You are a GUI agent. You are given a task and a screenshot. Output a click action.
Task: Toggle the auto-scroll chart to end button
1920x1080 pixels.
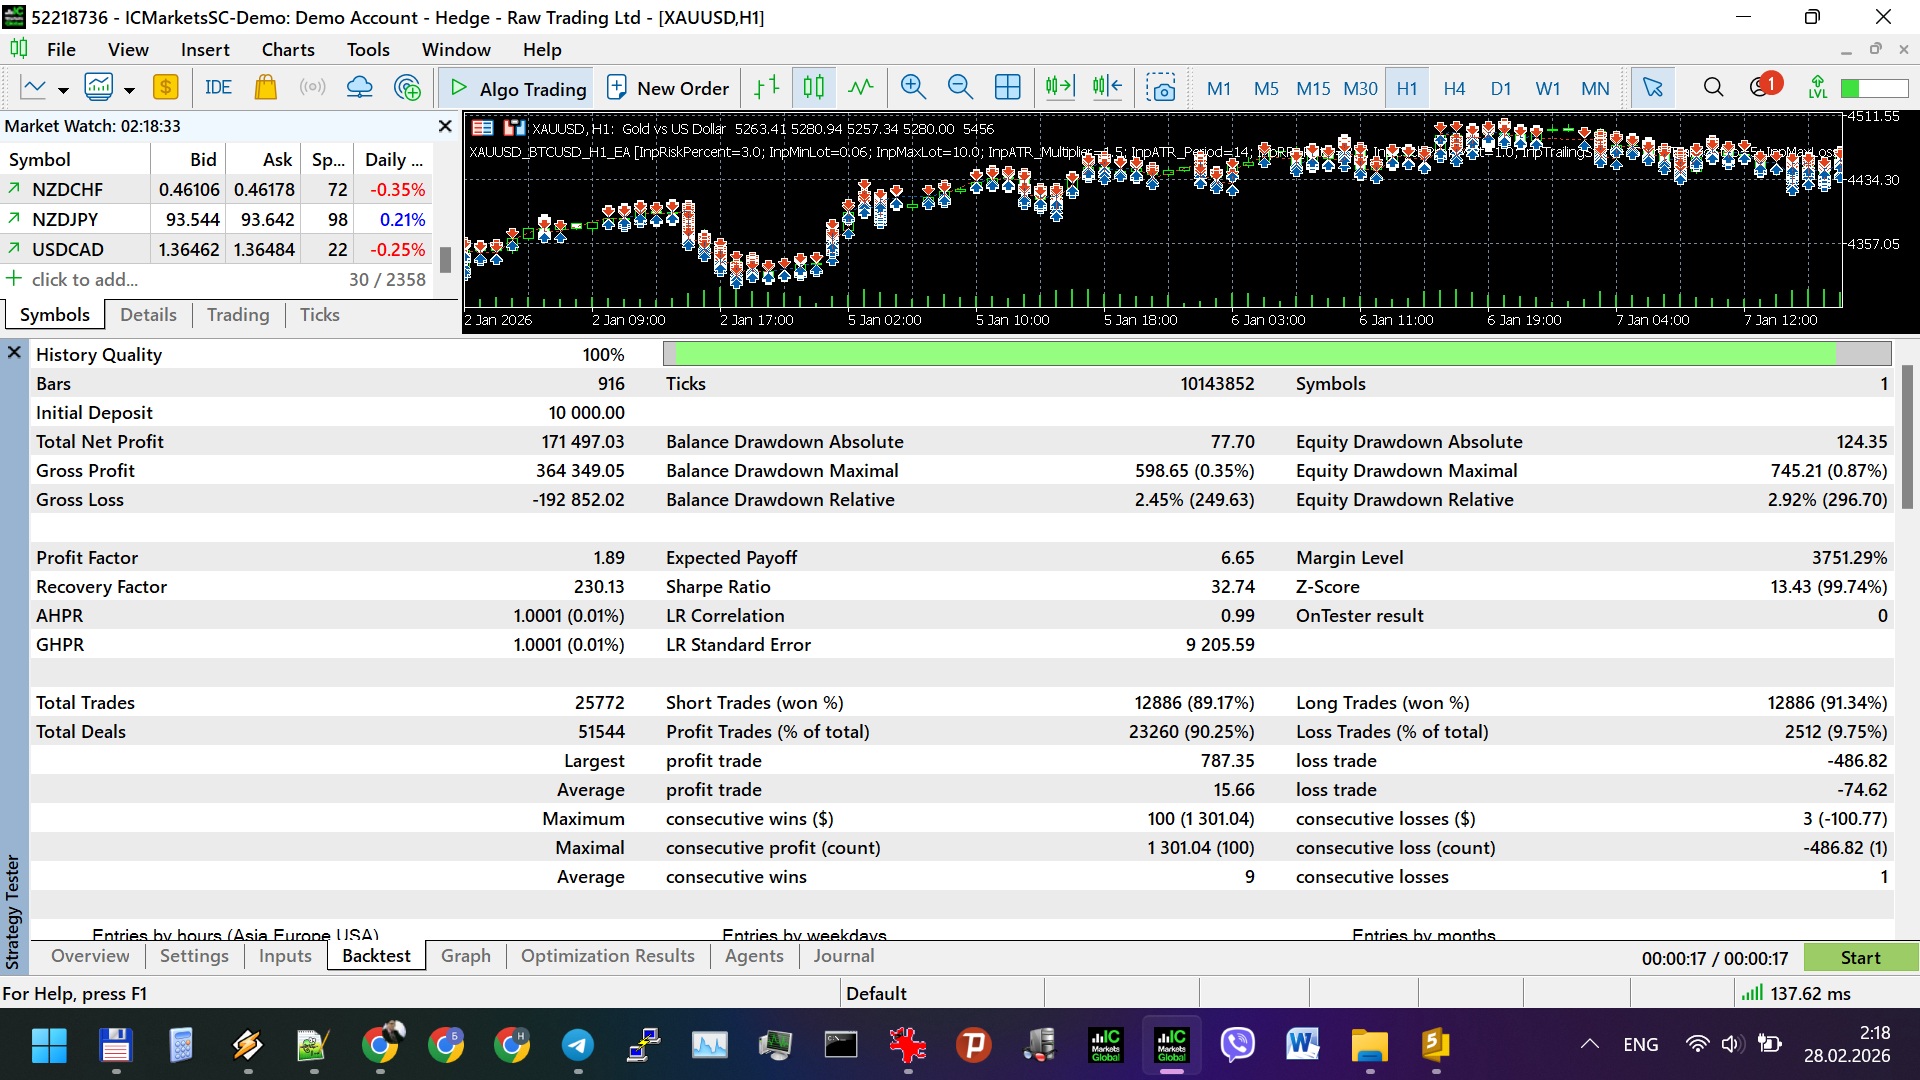click(1059, 88)
